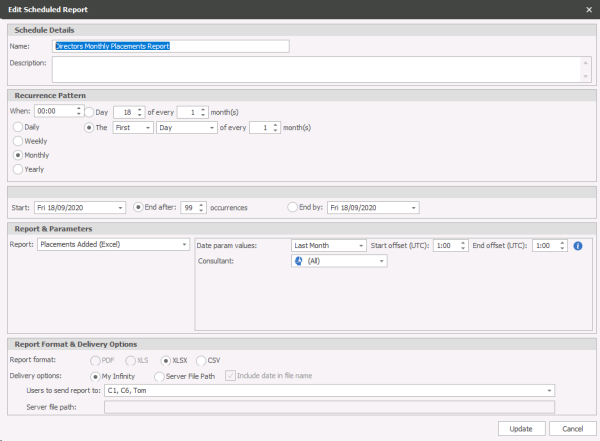Viewport: 600px width, 441px height.
Task: Select the Weekly recurrence option
Action: coord(18,141)
